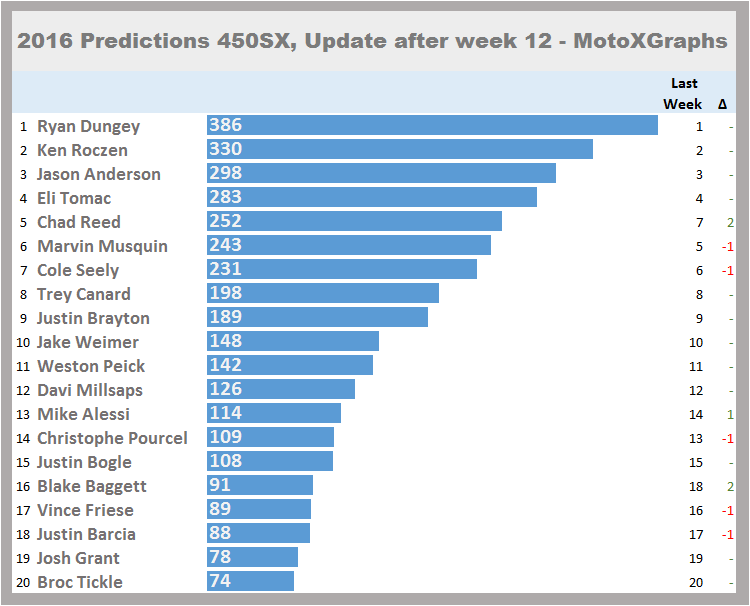The width and height of the screenshot is (750, 606).
Task: Click Broc Tickle's name at rank 20
Action: [x=80, y=582]
